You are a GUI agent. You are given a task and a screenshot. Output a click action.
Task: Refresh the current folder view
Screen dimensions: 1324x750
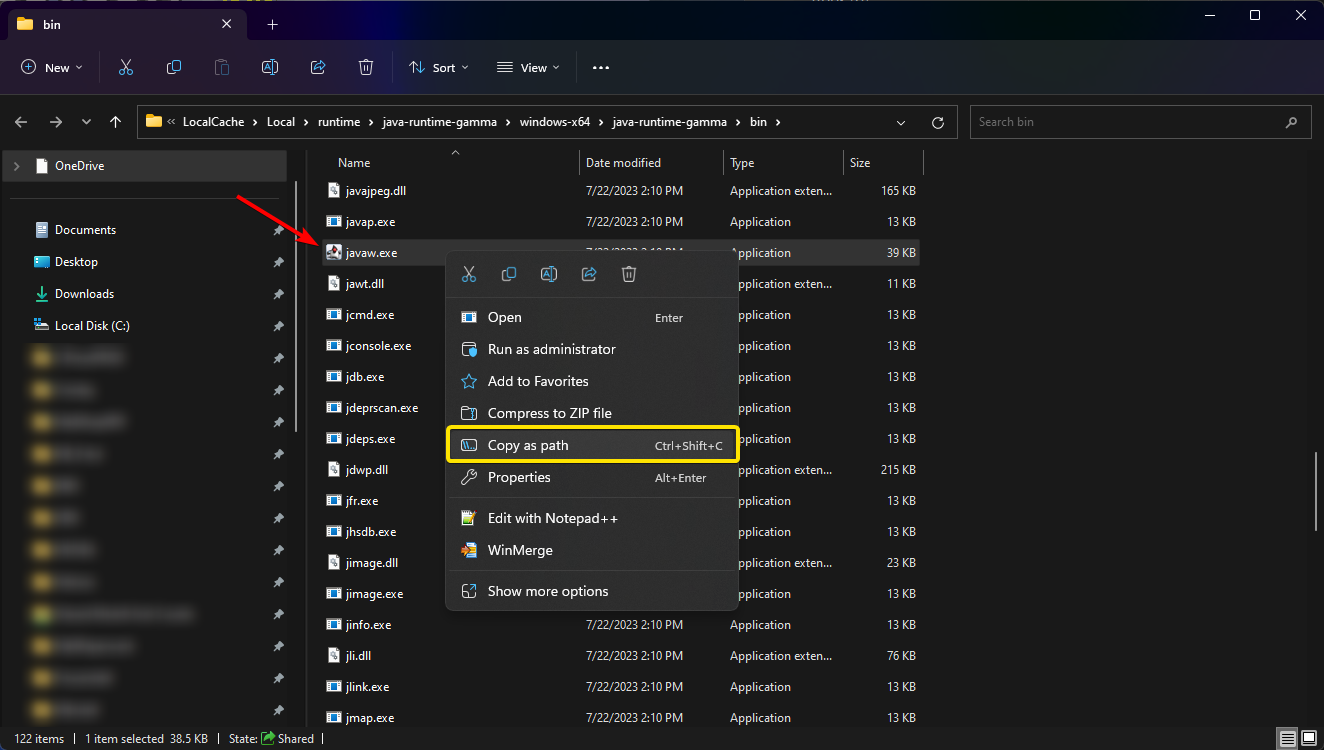point(937,122)
